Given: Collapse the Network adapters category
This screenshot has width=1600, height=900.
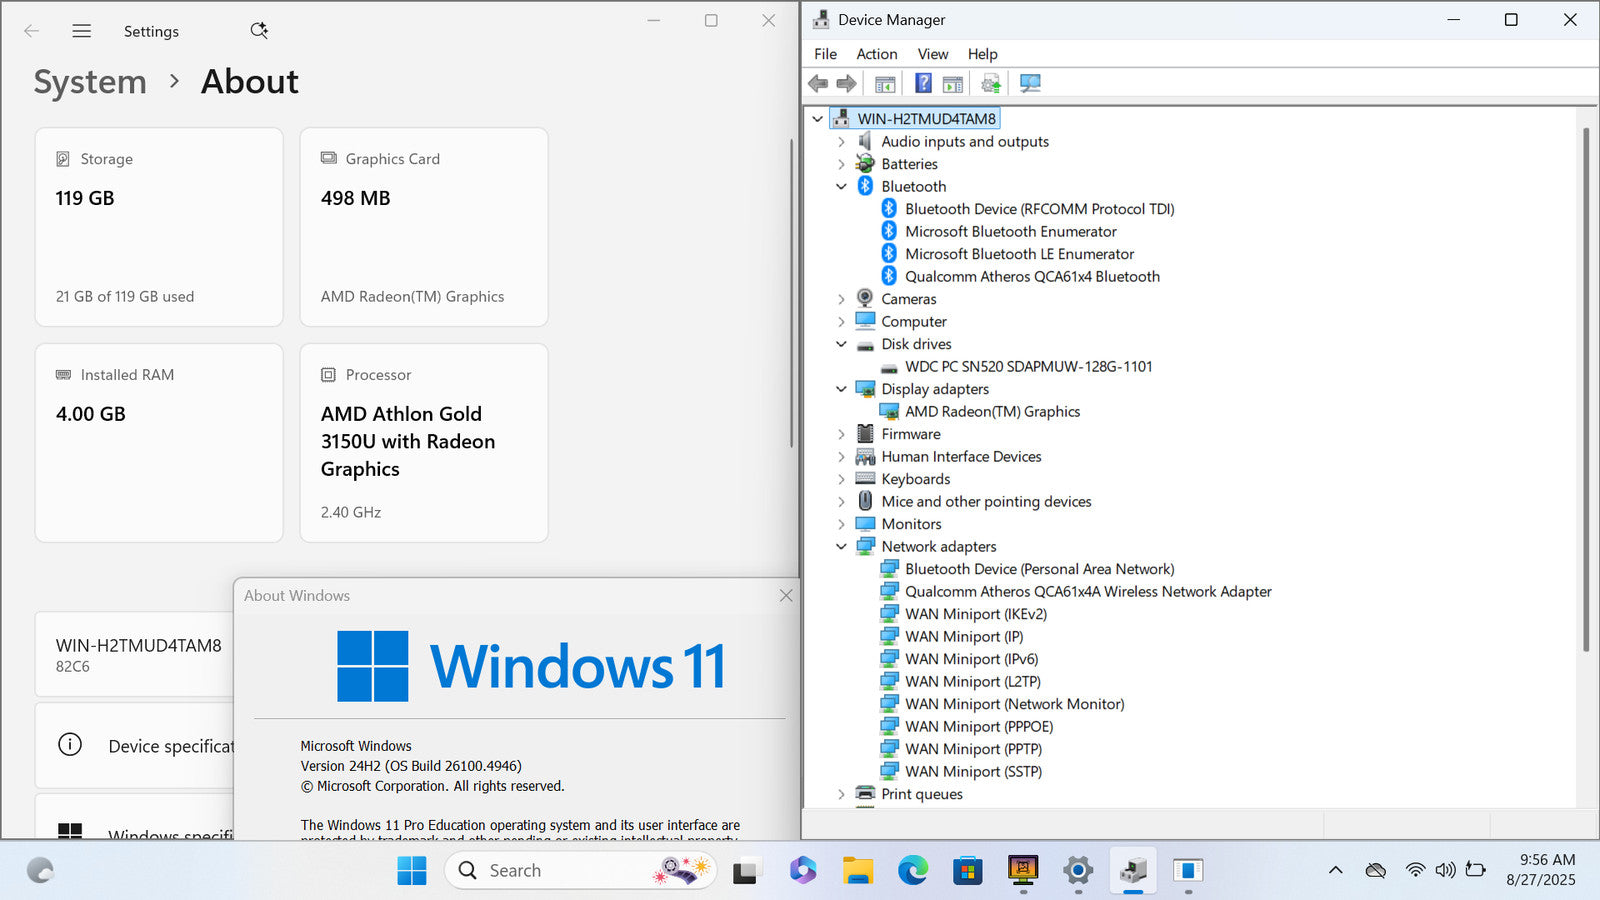Looking at the screenshot, I should pos(841,547).
